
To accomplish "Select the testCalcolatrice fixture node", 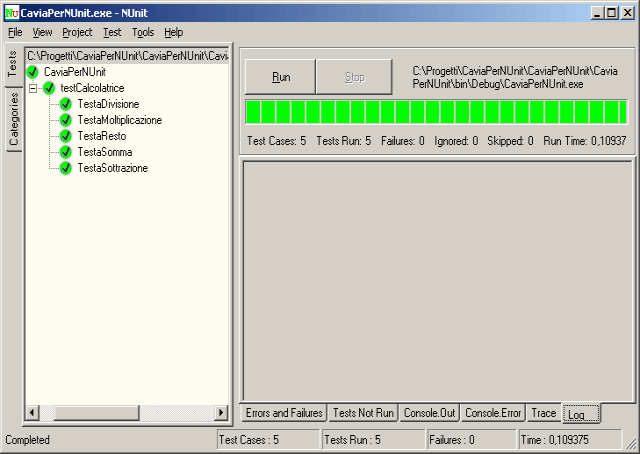I will coord(92,88).
